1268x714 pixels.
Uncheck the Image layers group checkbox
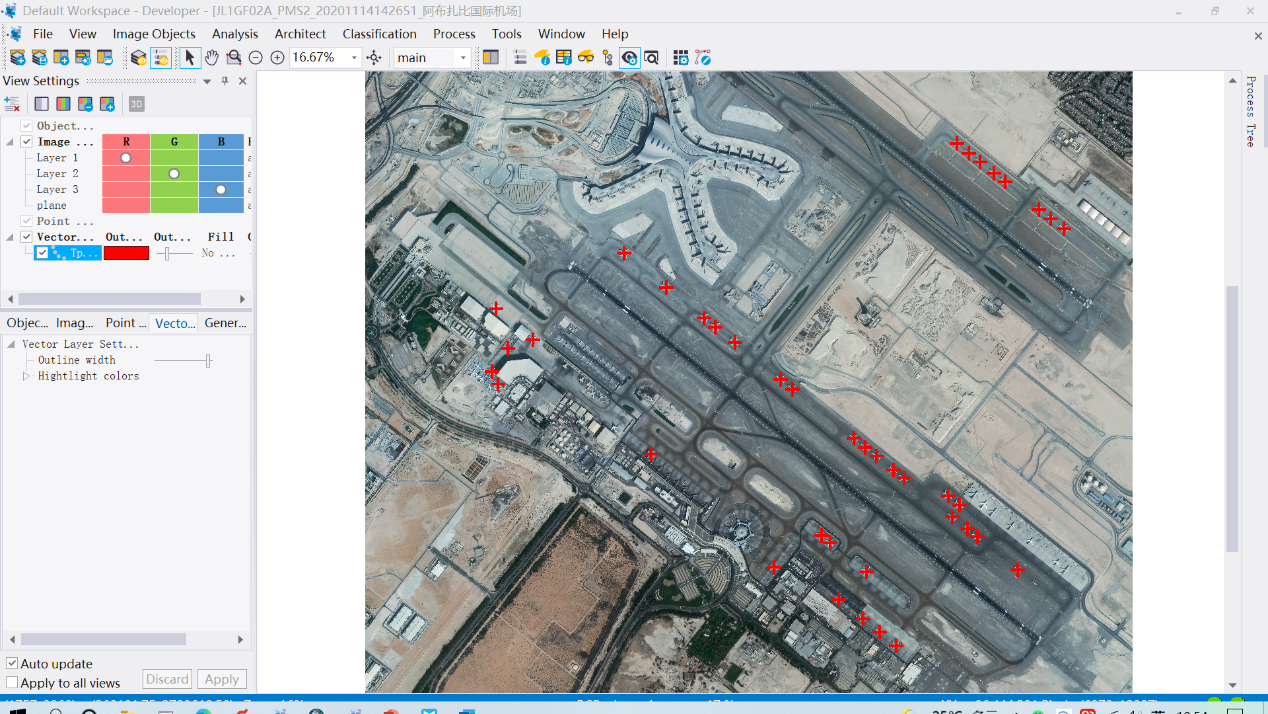tap(27, 142)
